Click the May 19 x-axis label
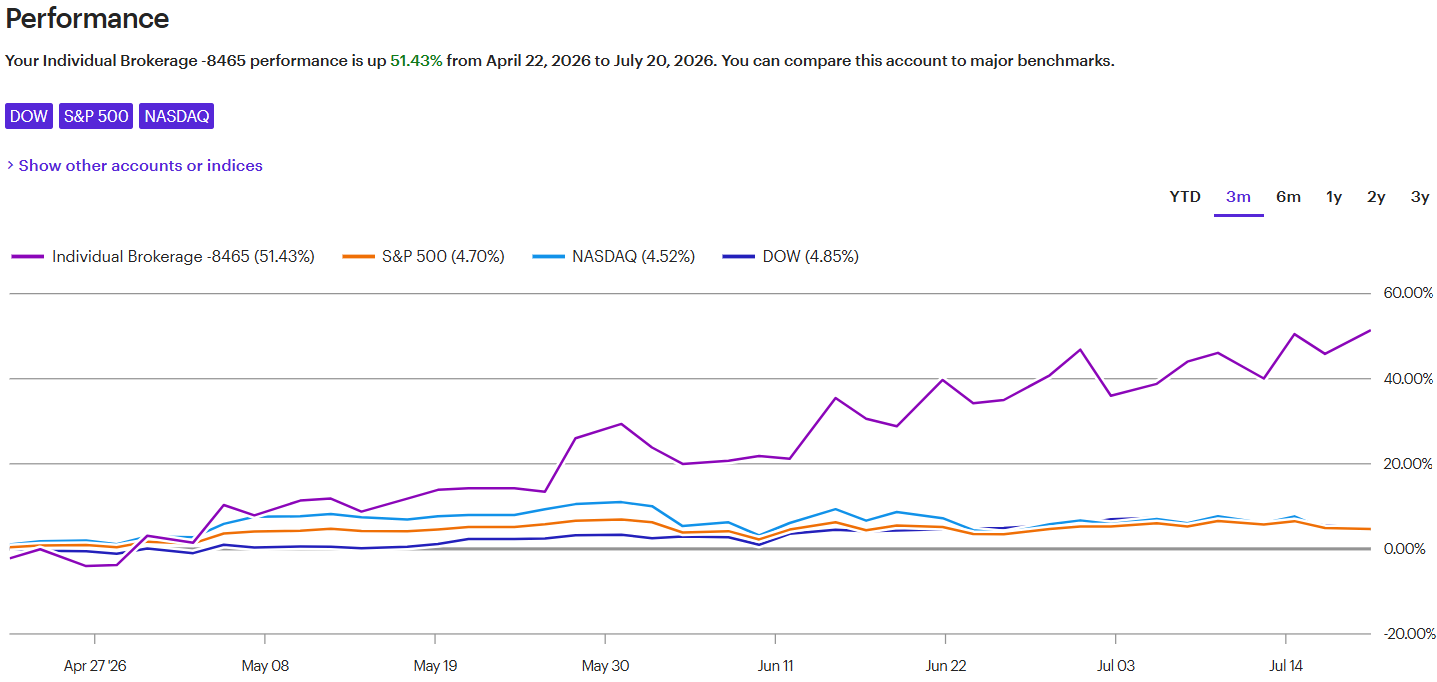Viewport: 1437px width, 682px height. point(435,666)
